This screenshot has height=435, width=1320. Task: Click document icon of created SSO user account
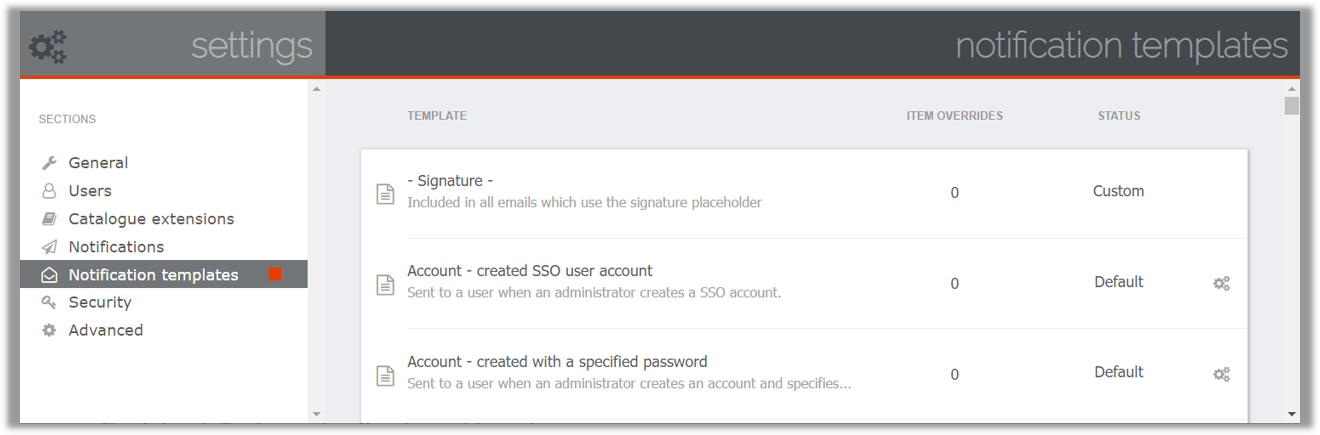[x=385, y=285]
